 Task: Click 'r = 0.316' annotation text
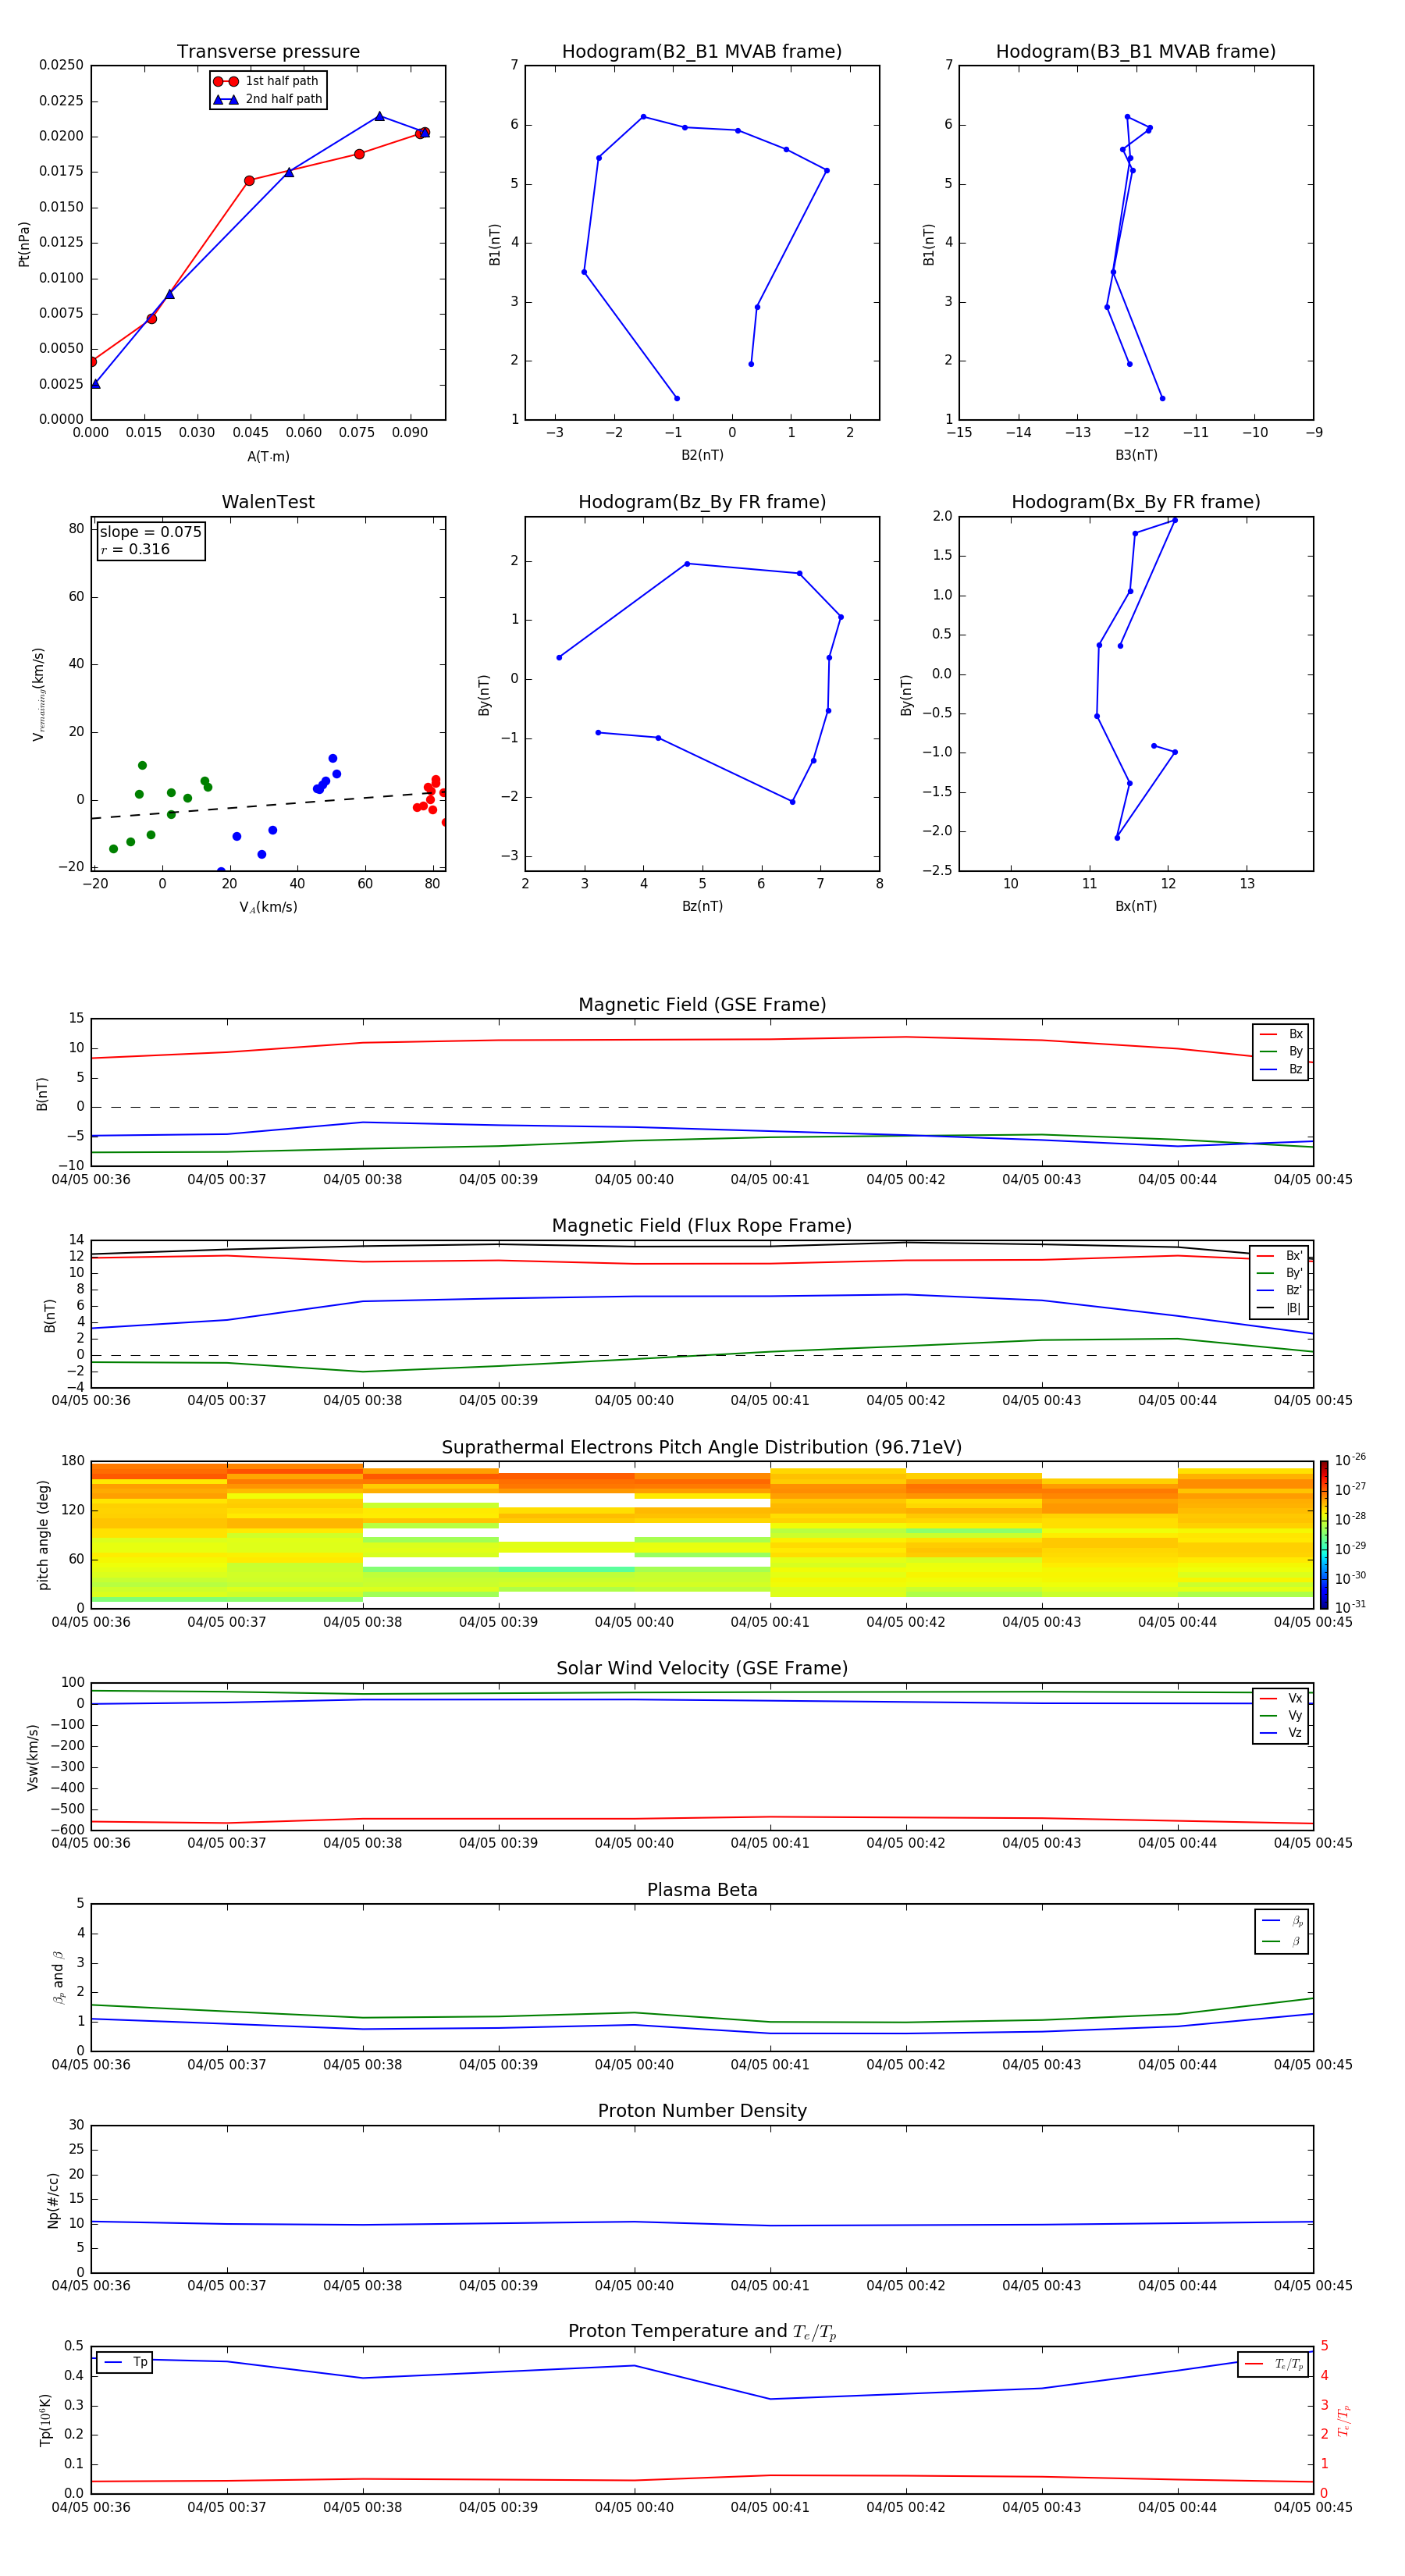(135, 549)
